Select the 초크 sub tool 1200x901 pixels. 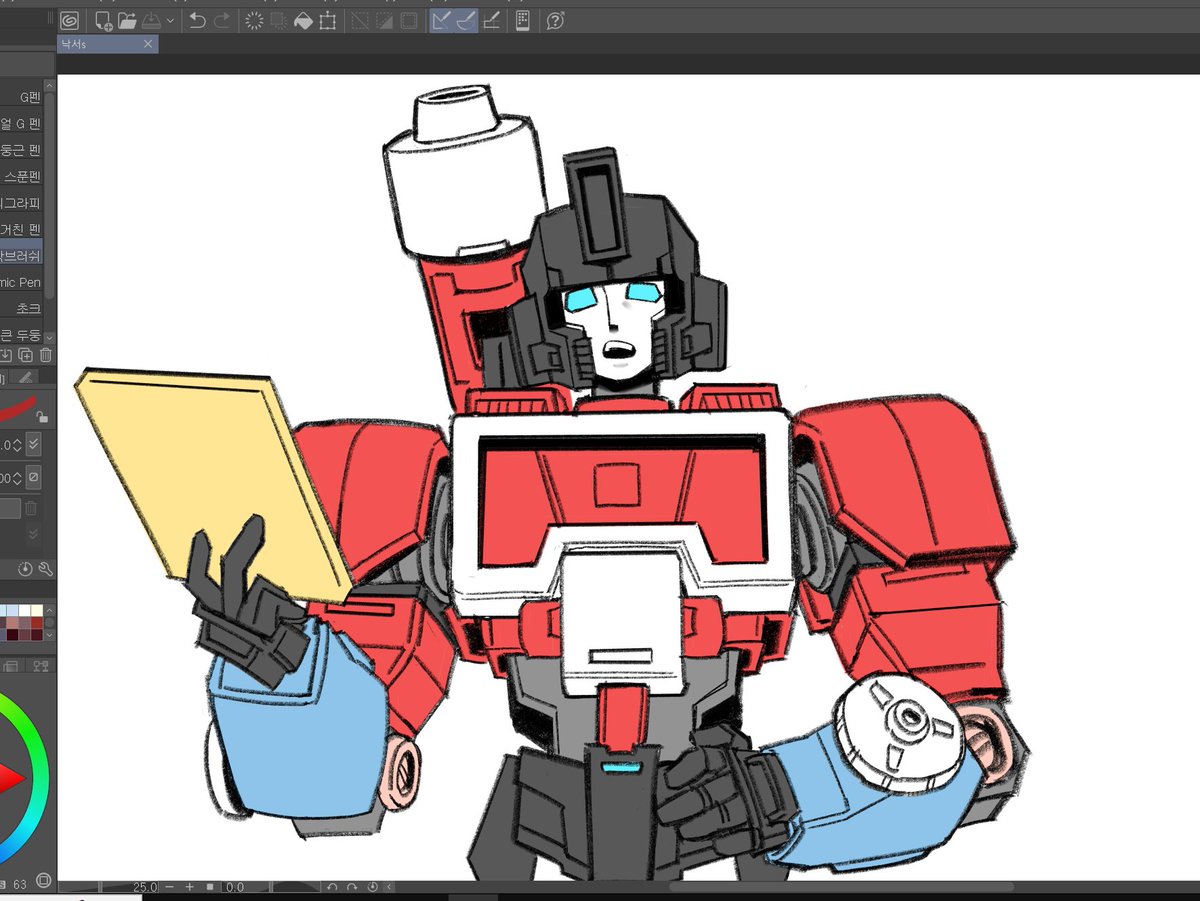[22, 309]
